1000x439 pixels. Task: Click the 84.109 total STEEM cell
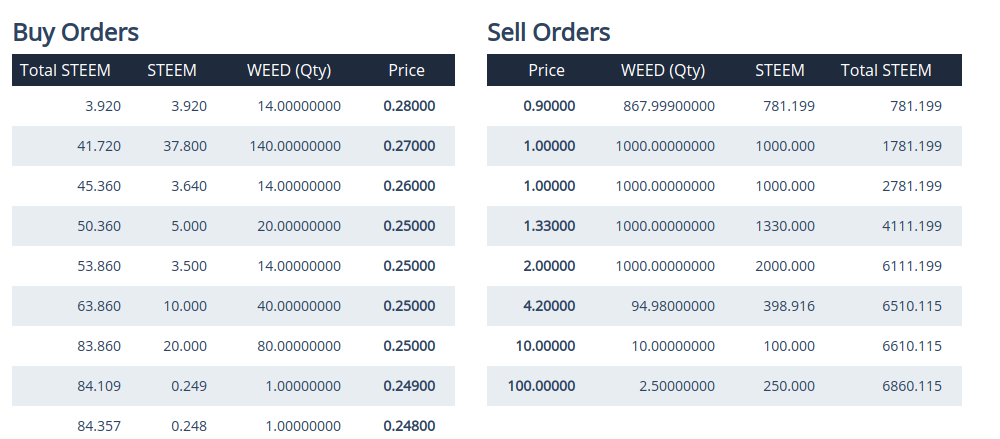(x=99, y=386)
